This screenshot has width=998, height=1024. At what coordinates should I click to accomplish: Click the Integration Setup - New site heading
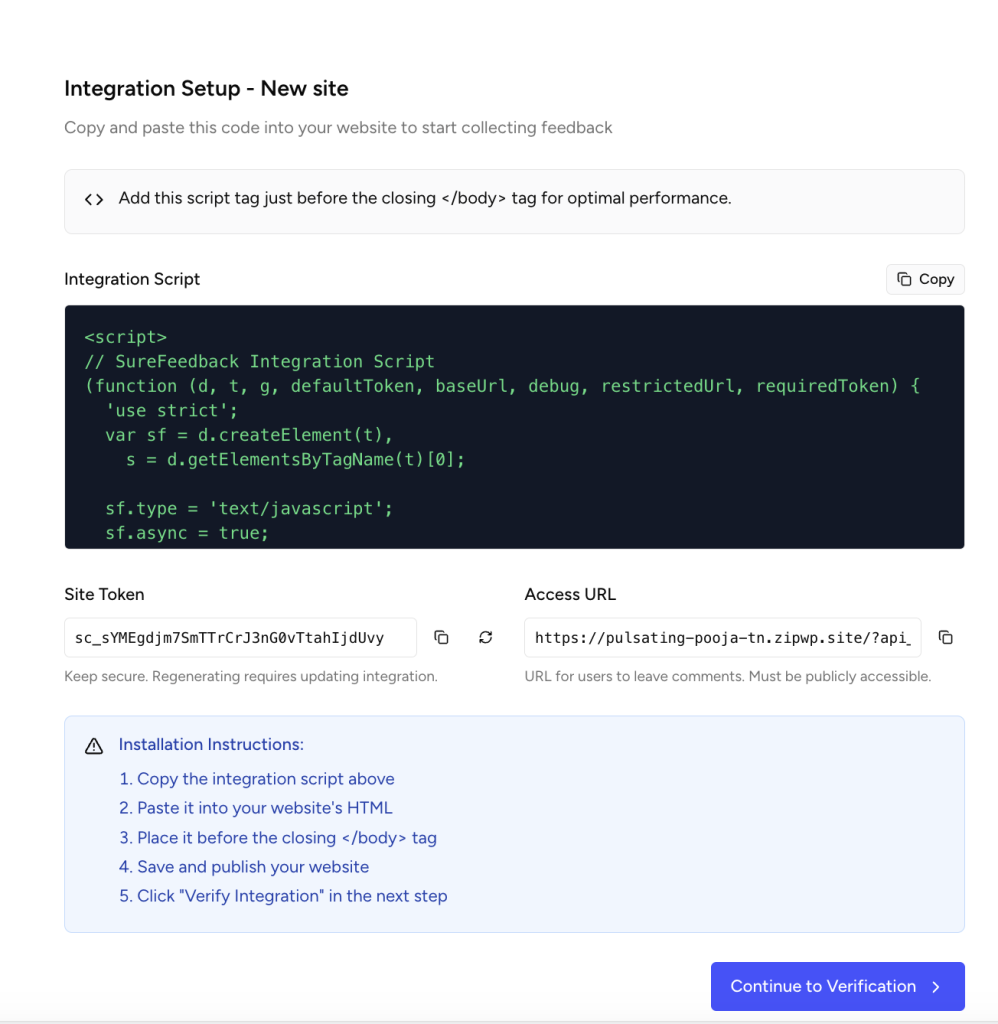pos(206,88)
